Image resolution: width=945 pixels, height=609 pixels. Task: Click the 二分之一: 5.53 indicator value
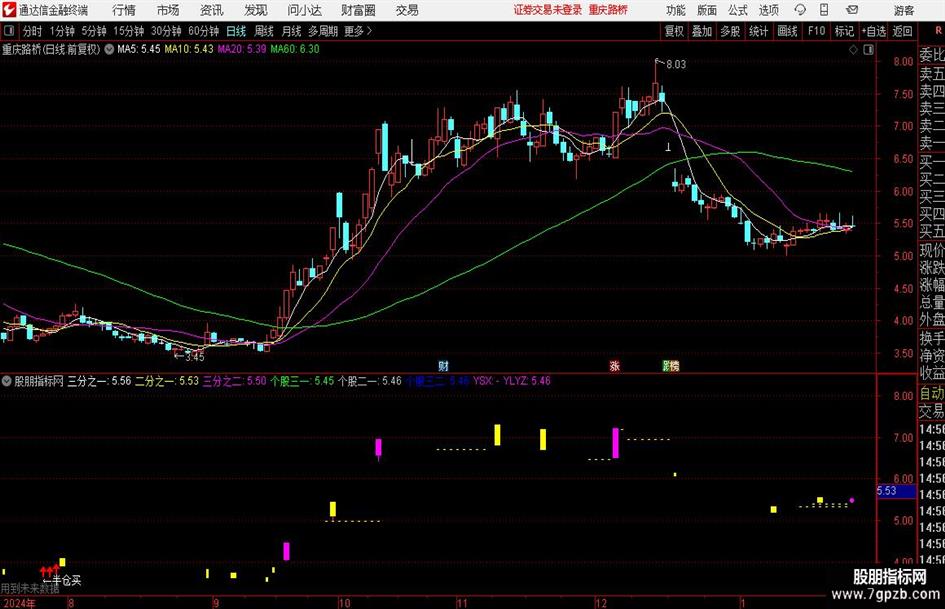click(166, 381)
